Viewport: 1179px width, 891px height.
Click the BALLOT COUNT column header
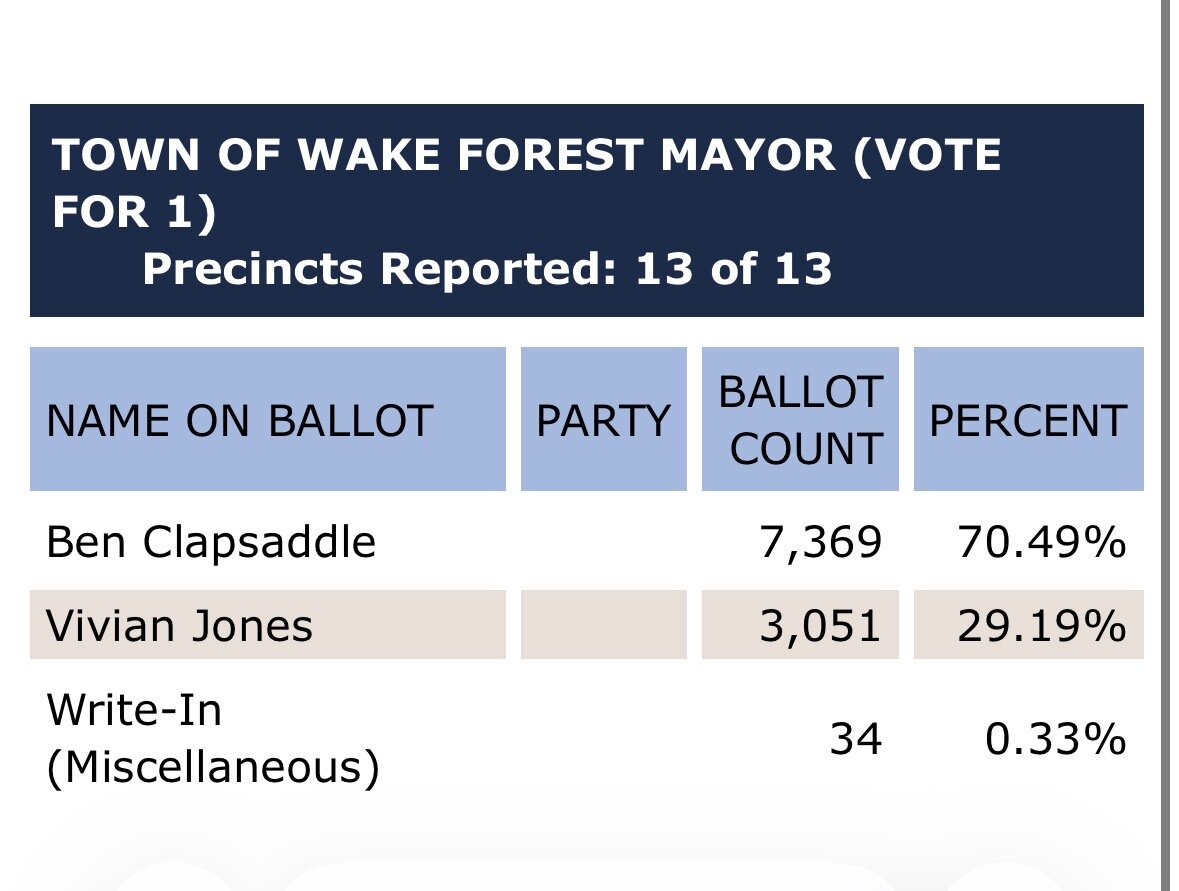coord(800,420)
